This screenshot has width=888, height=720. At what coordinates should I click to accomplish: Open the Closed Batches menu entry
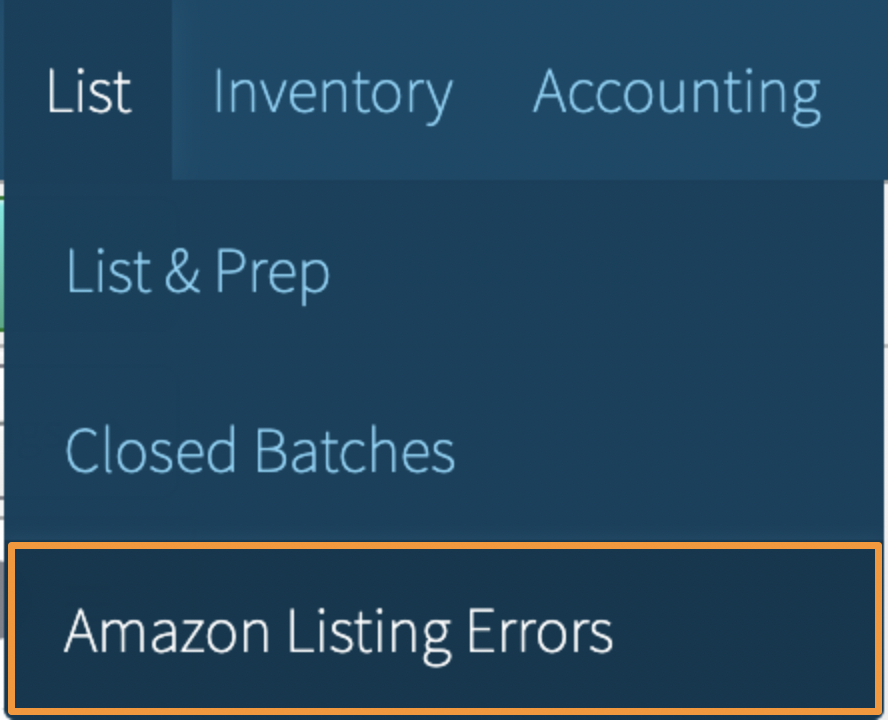point(260,451)
